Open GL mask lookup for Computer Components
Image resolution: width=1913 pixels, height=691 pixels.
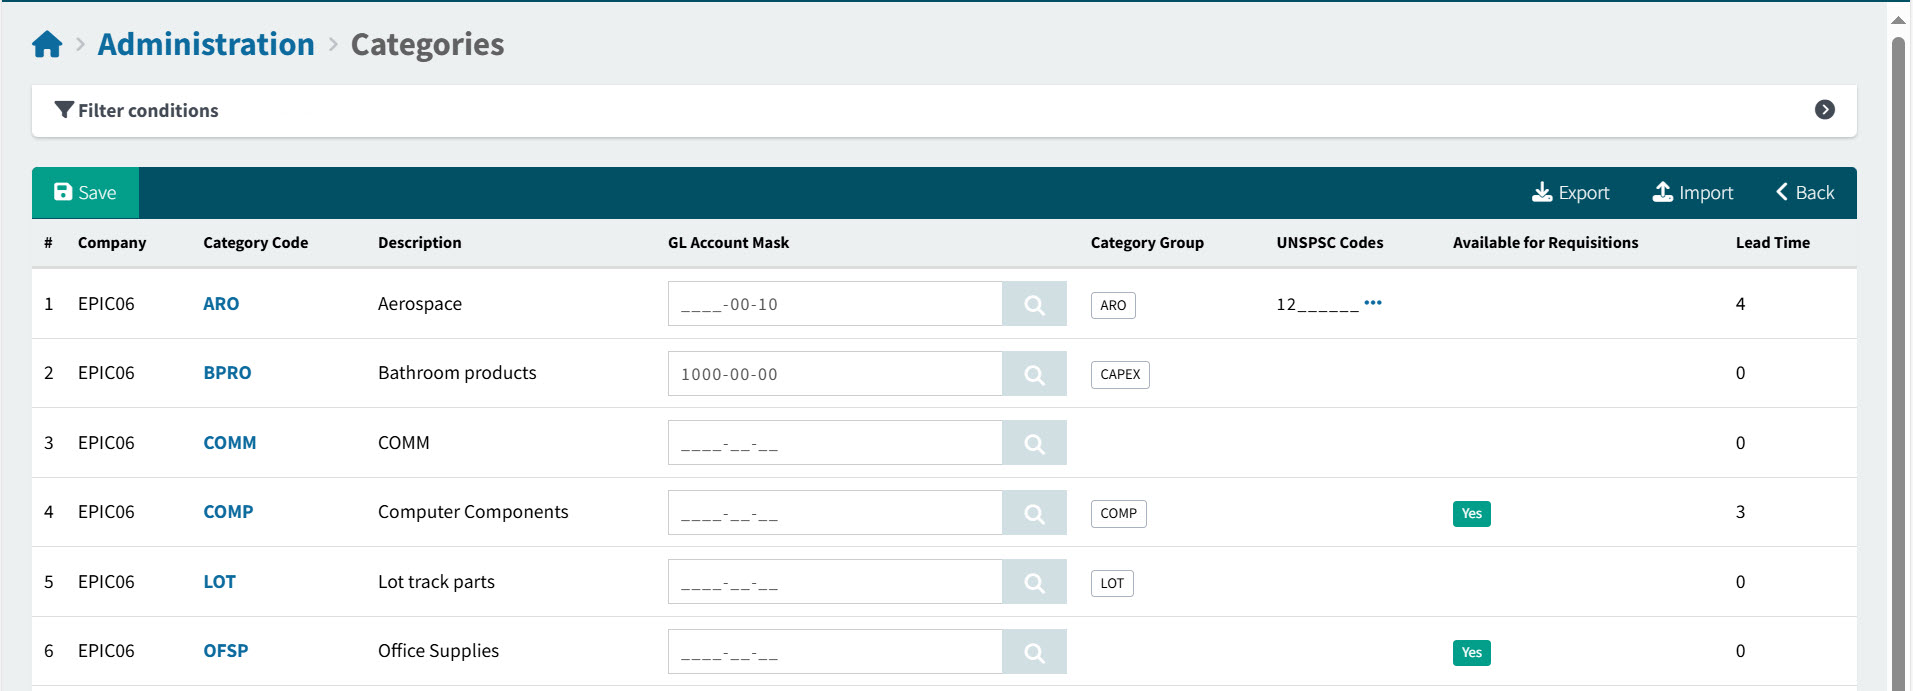(1034, 513)
